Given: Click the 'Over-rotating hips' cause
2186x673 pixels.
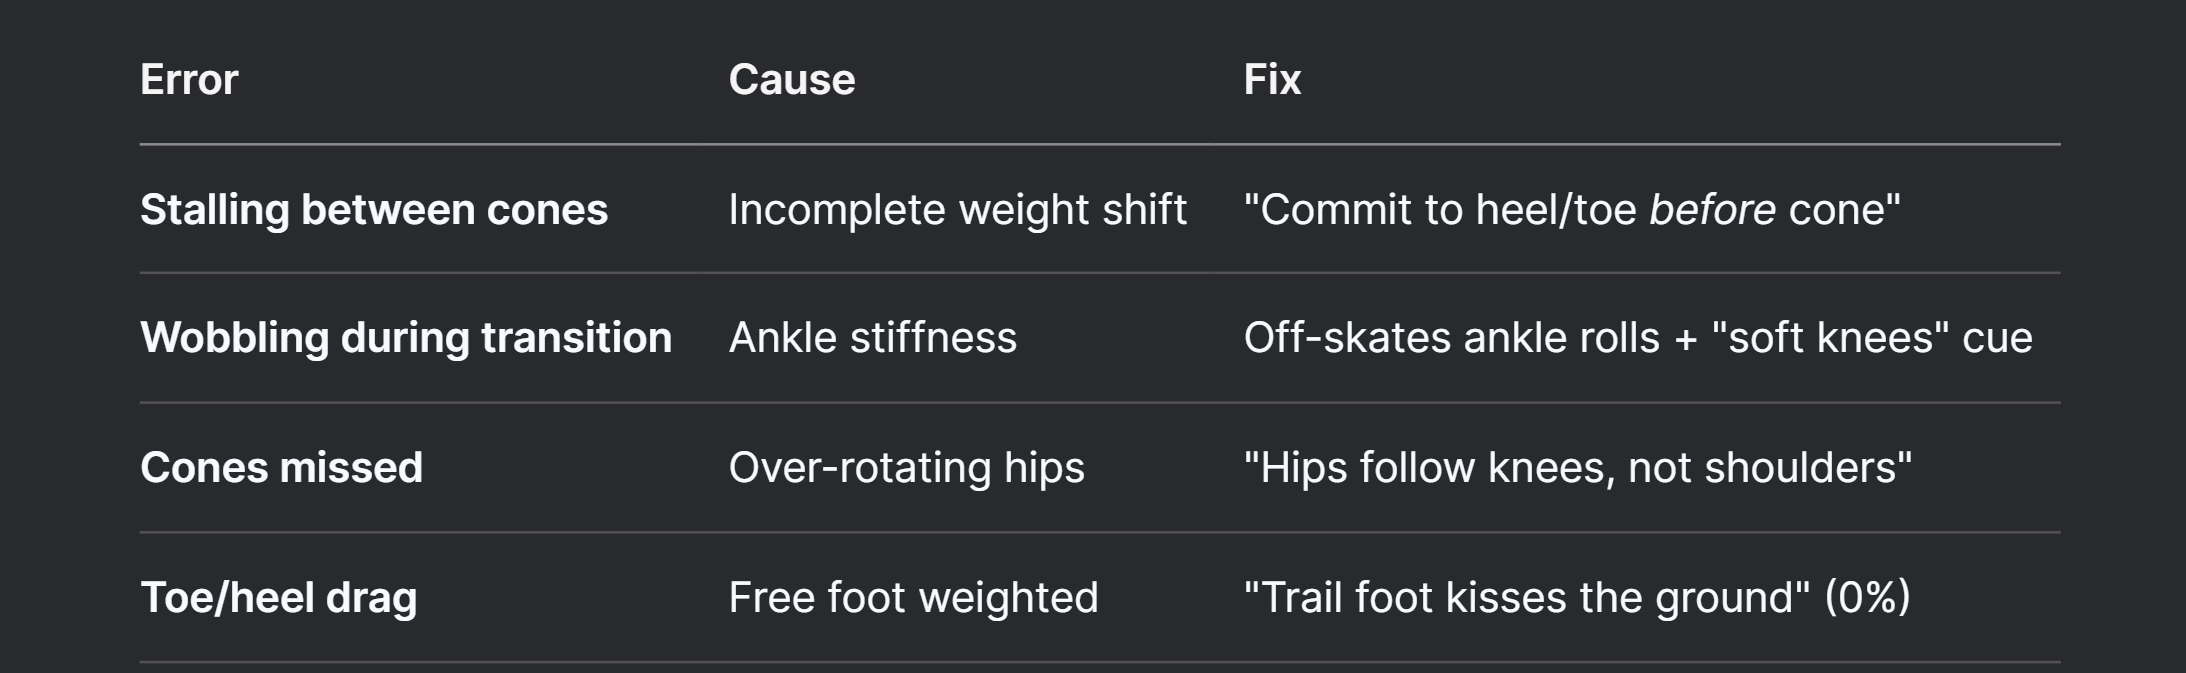Looking at the screenshot, I should tap(907, 468).
